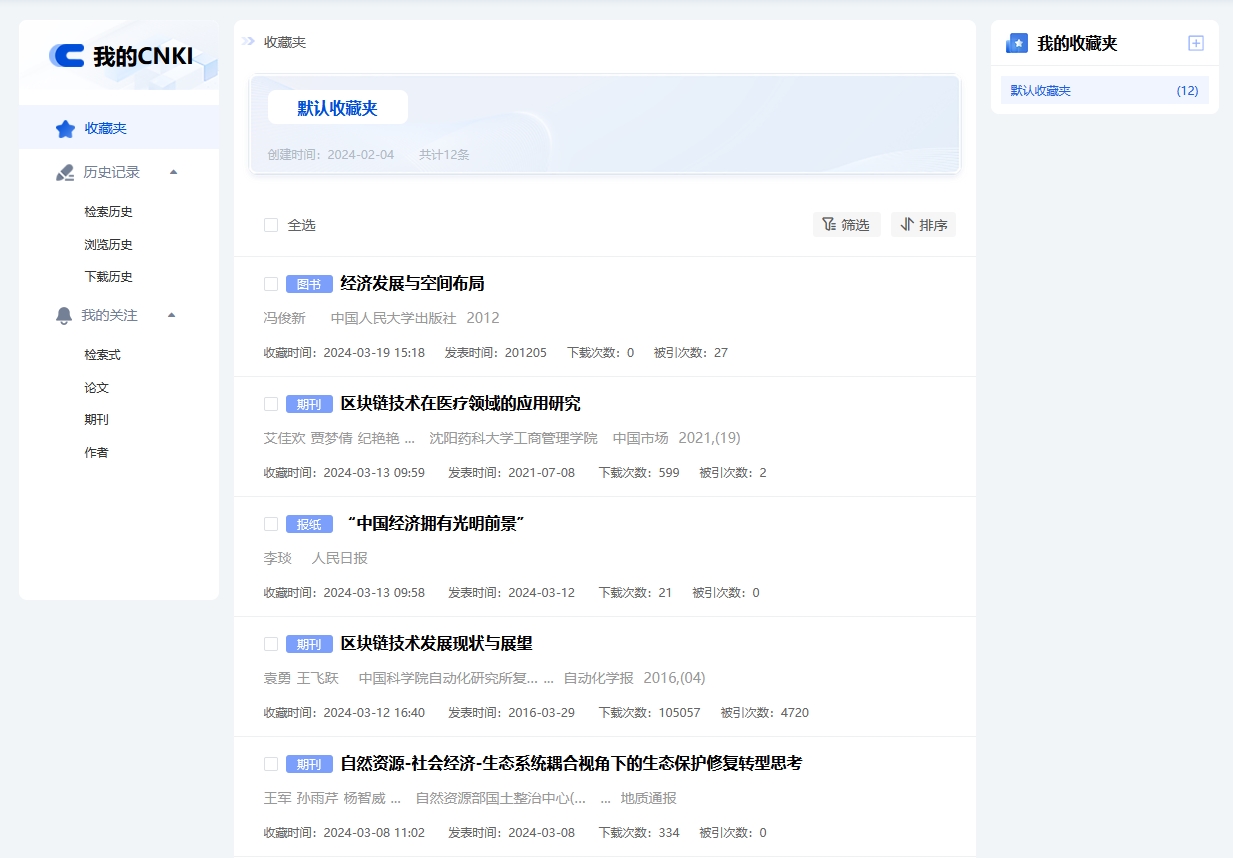Select checkbox for 区块链技术发展现状与展望

pos(271,644)
